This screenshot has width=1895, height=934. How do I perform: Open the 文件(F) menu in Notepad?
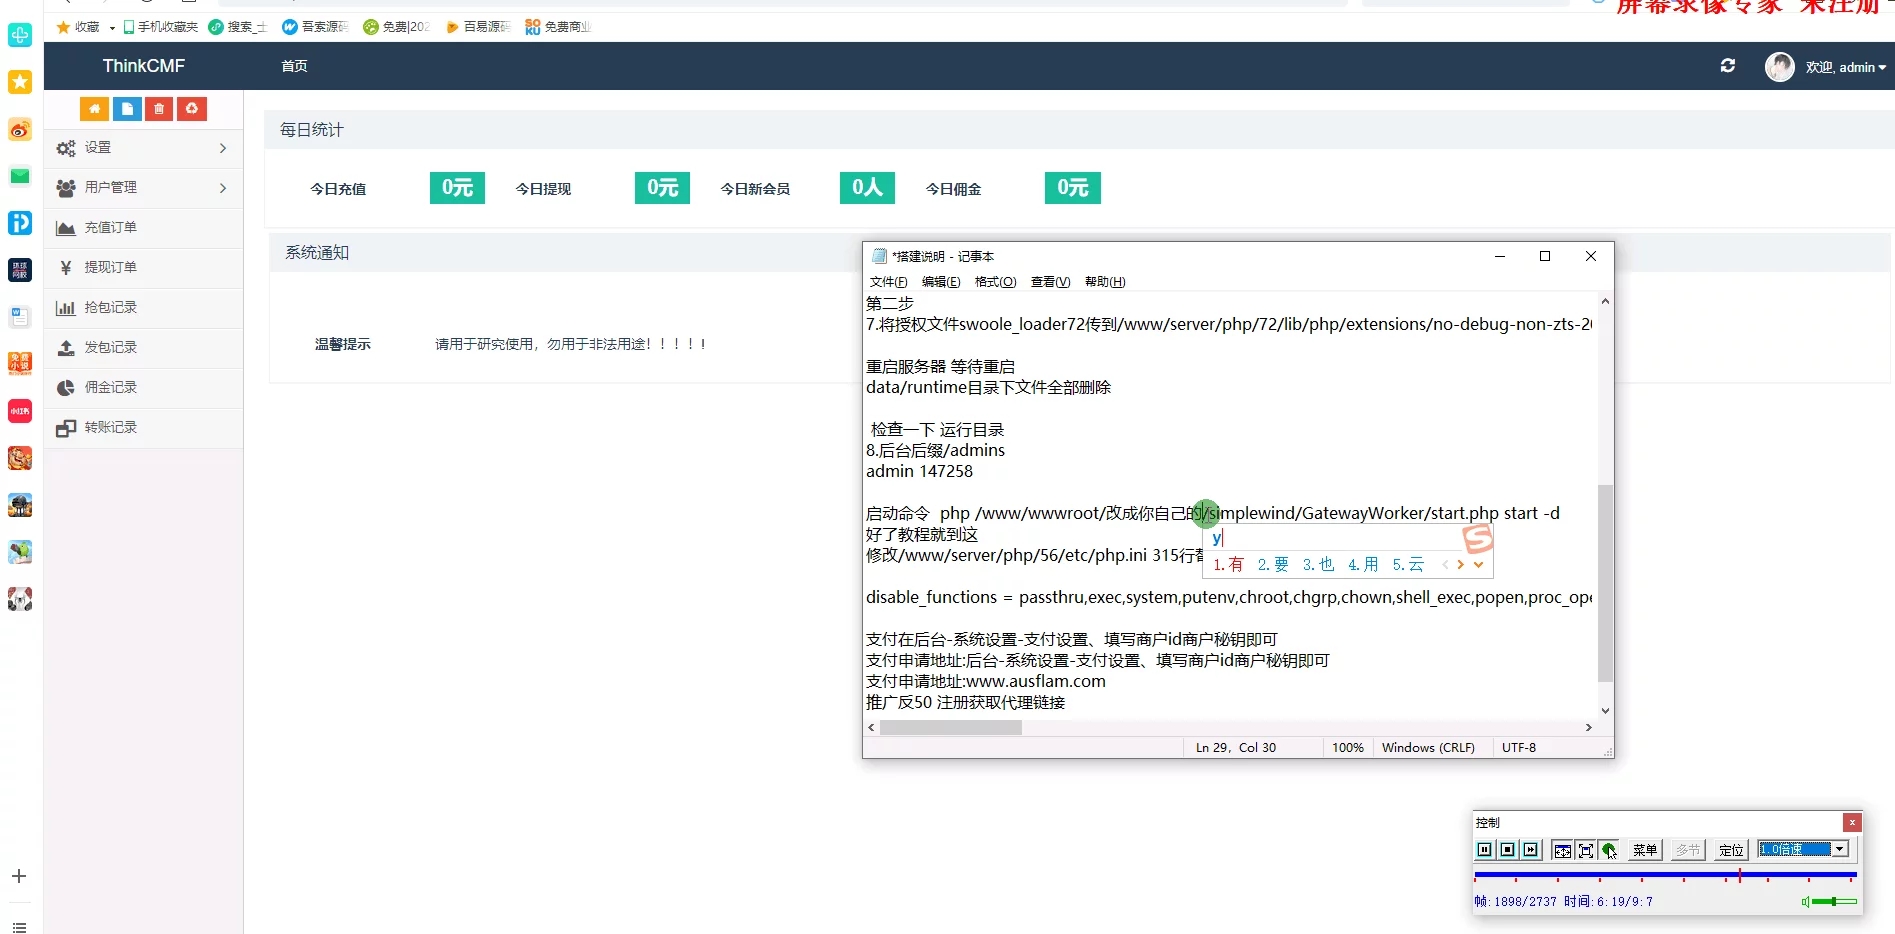888,282
